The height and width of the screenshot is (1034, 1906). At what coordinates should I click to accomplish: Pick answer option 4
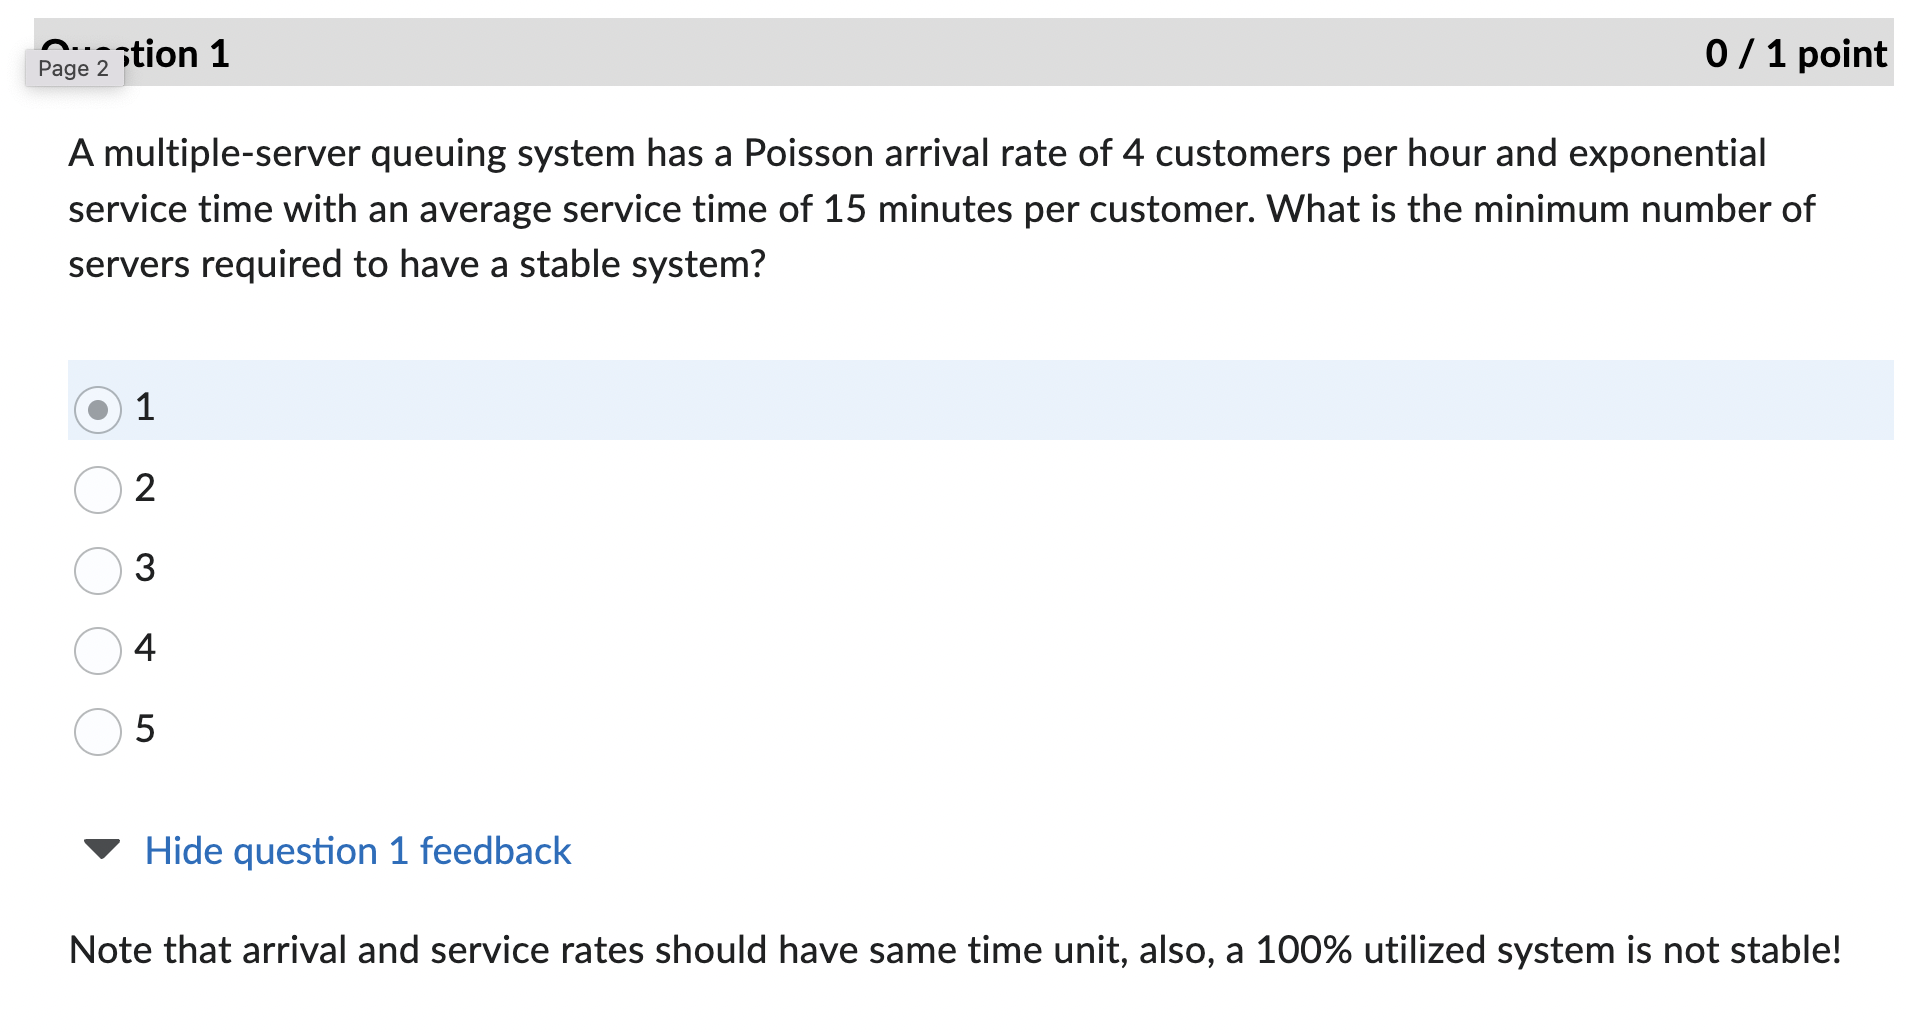(97, 650)
